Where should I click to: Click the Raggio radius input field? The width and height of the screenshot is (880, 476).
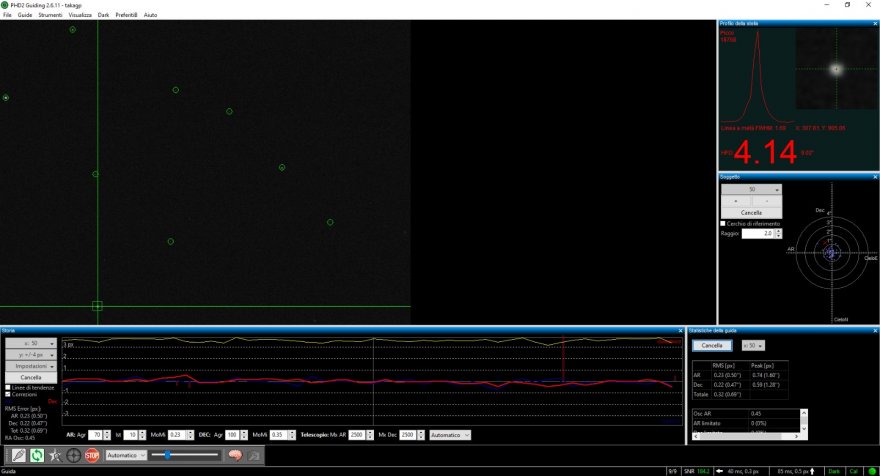[x=758, y=233]
